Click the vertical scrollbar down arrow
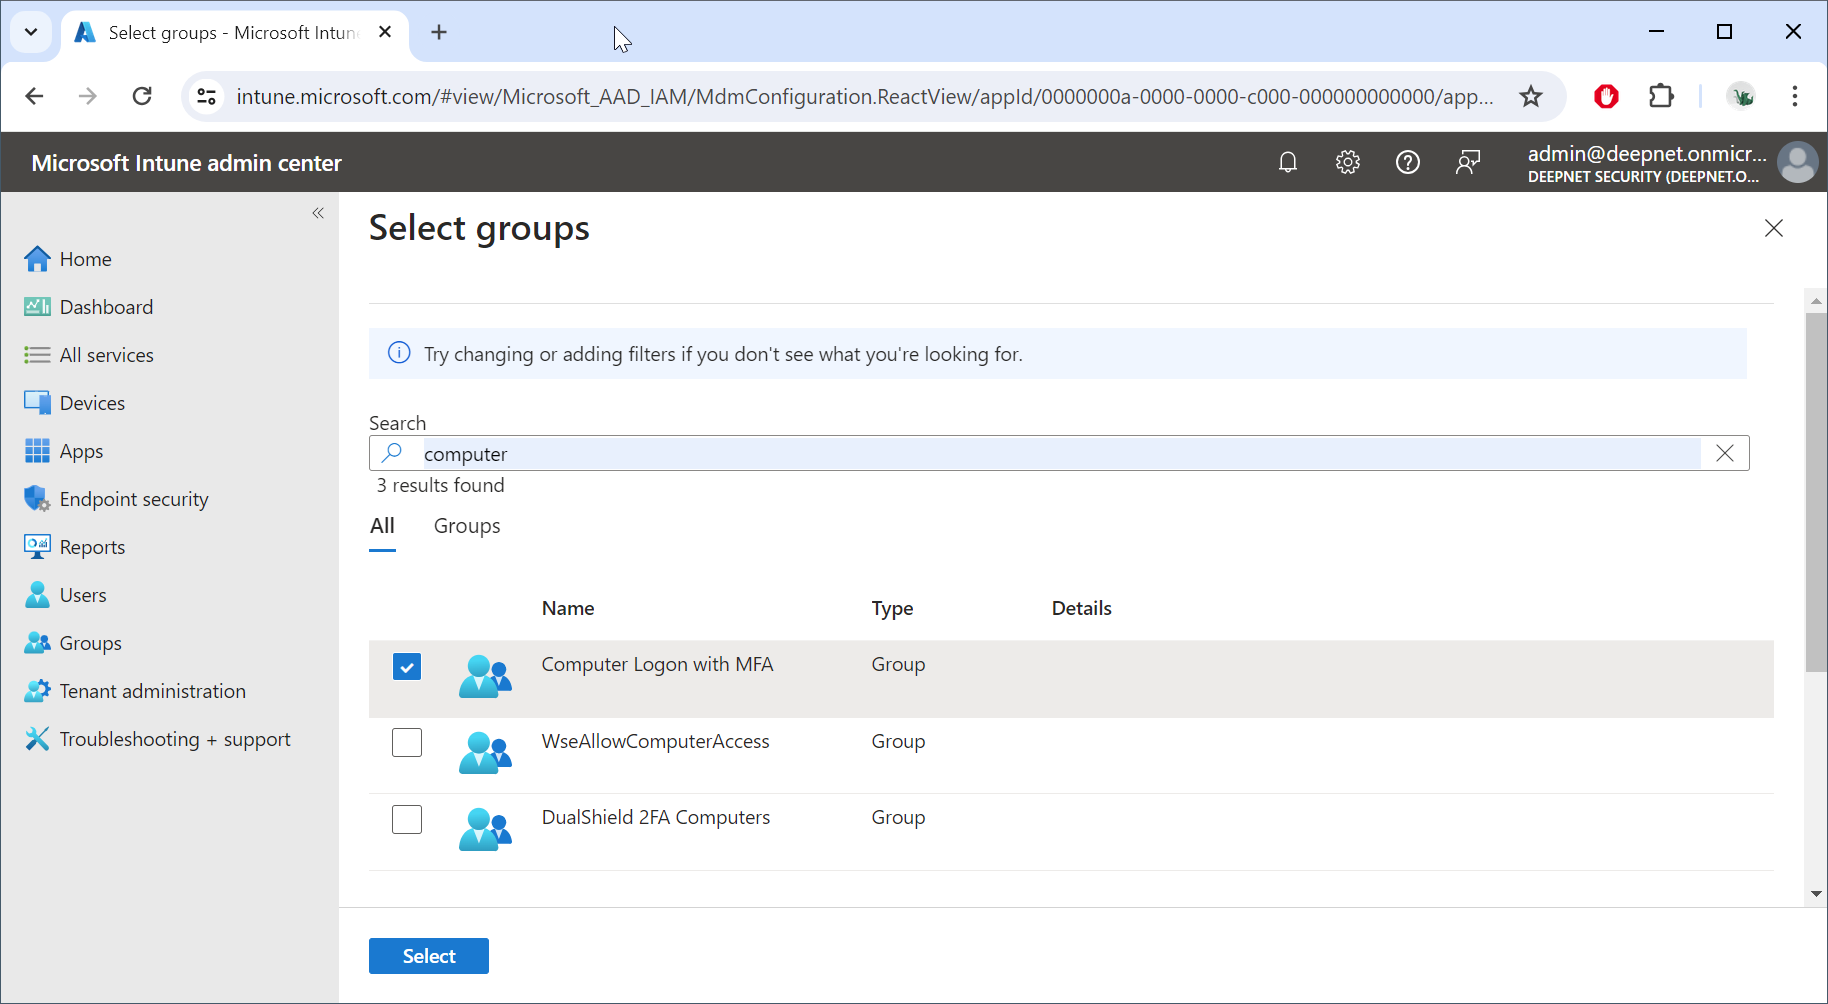 coord(1816,894)
